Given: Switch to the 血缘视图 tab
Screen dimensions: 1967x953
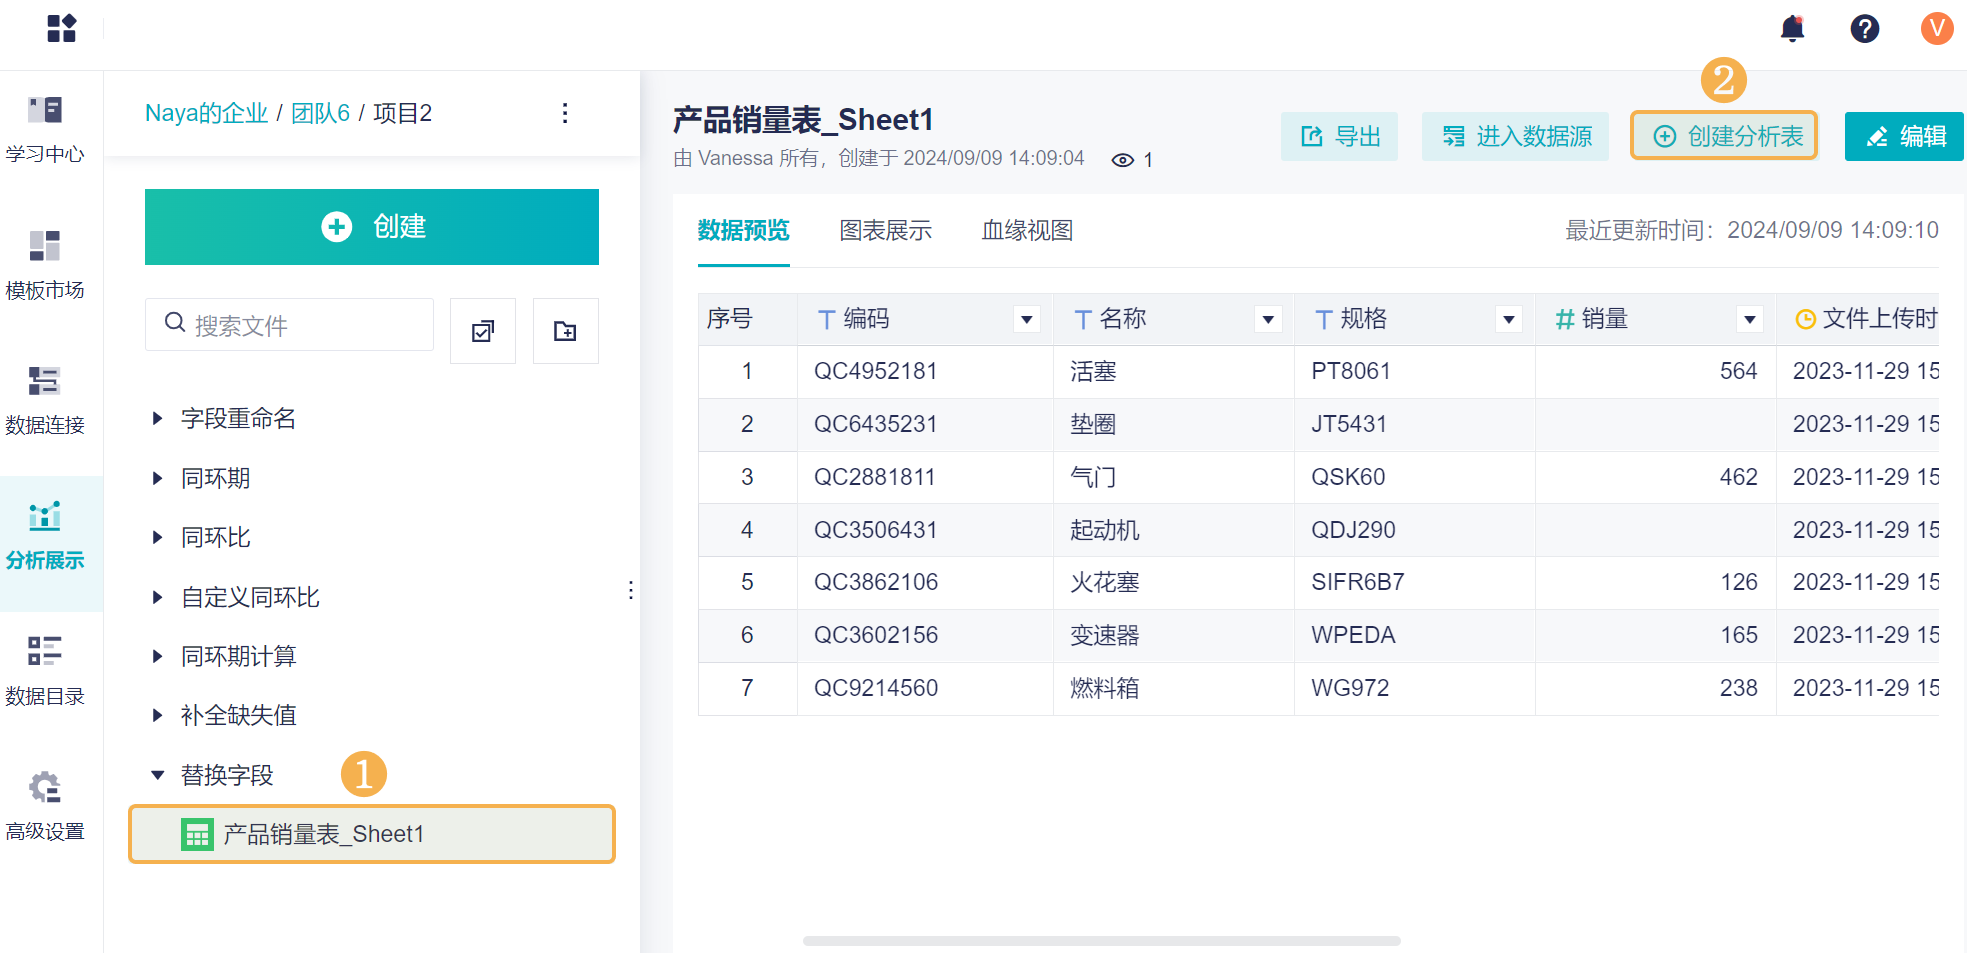Looking at the screenshot, I should pos(1027,231).
